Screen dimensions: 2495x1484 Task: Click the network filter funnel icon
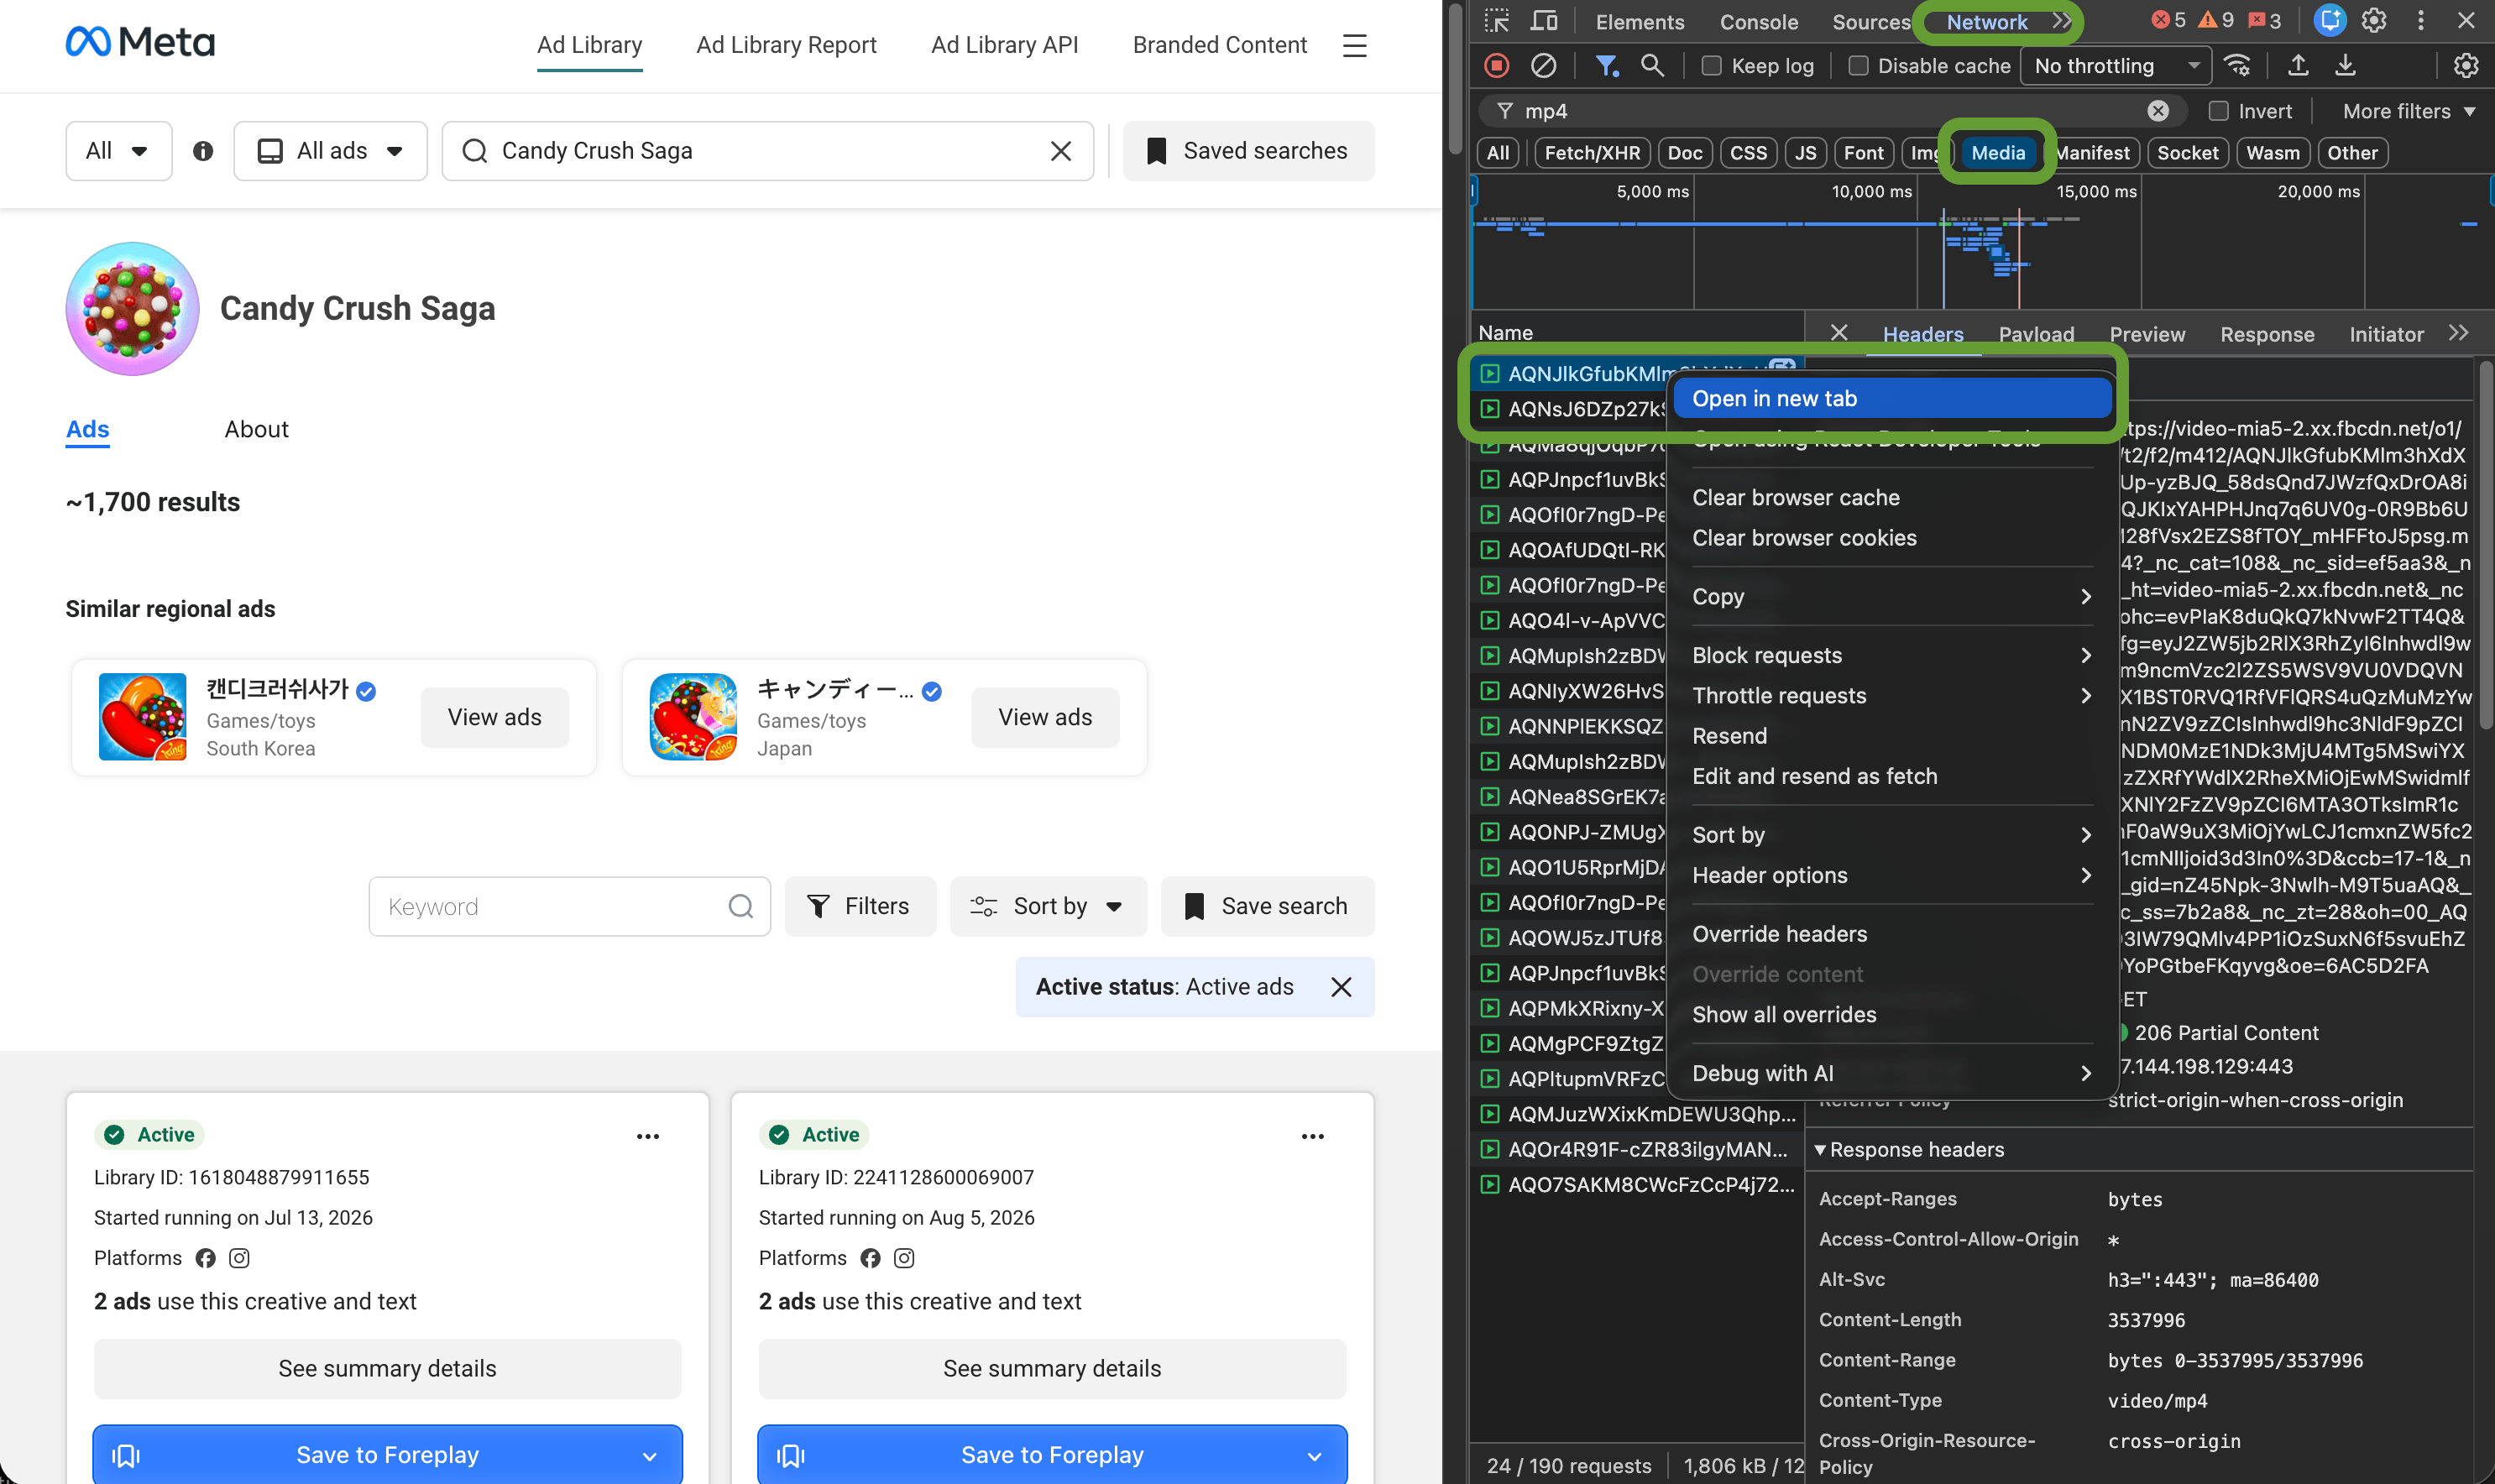1606,66
